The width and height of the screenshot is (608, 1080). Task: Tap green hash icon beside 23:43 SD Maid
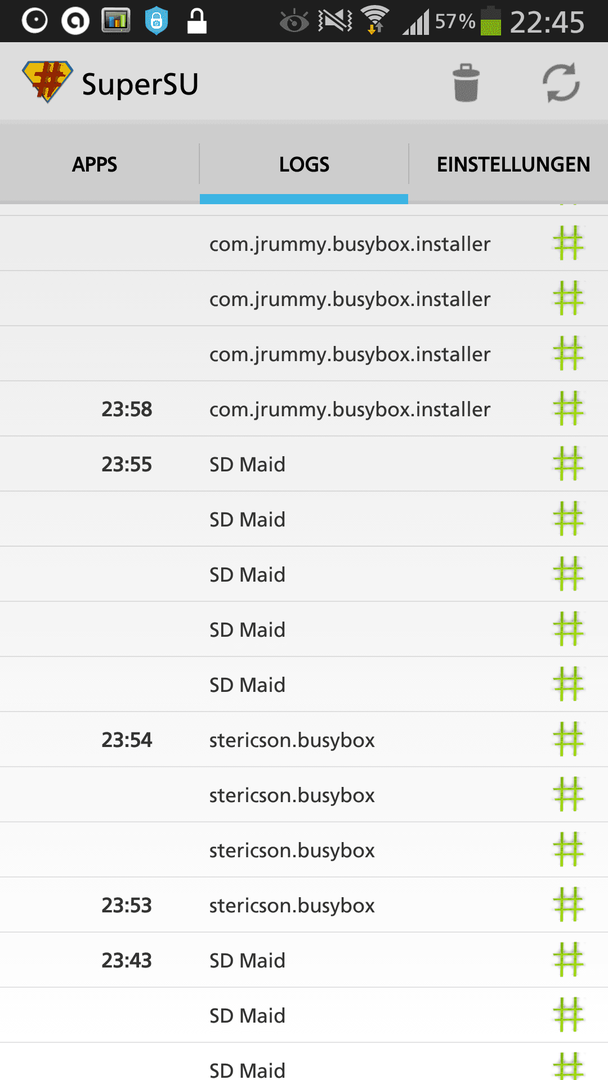coord(568,959)
